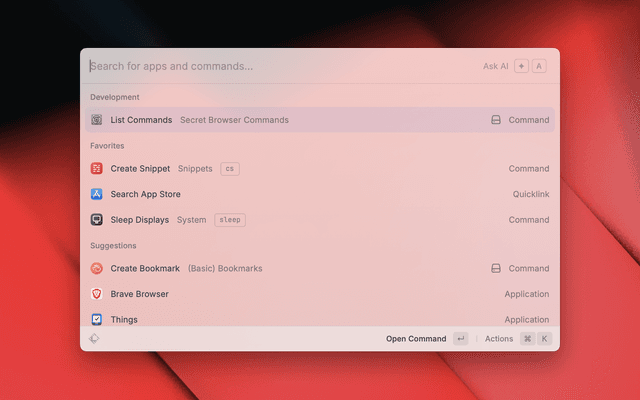The width and height of the screenshot is (640, 400).
Task: Select the Sleep Displays command
Action: (x=320, y=220)
